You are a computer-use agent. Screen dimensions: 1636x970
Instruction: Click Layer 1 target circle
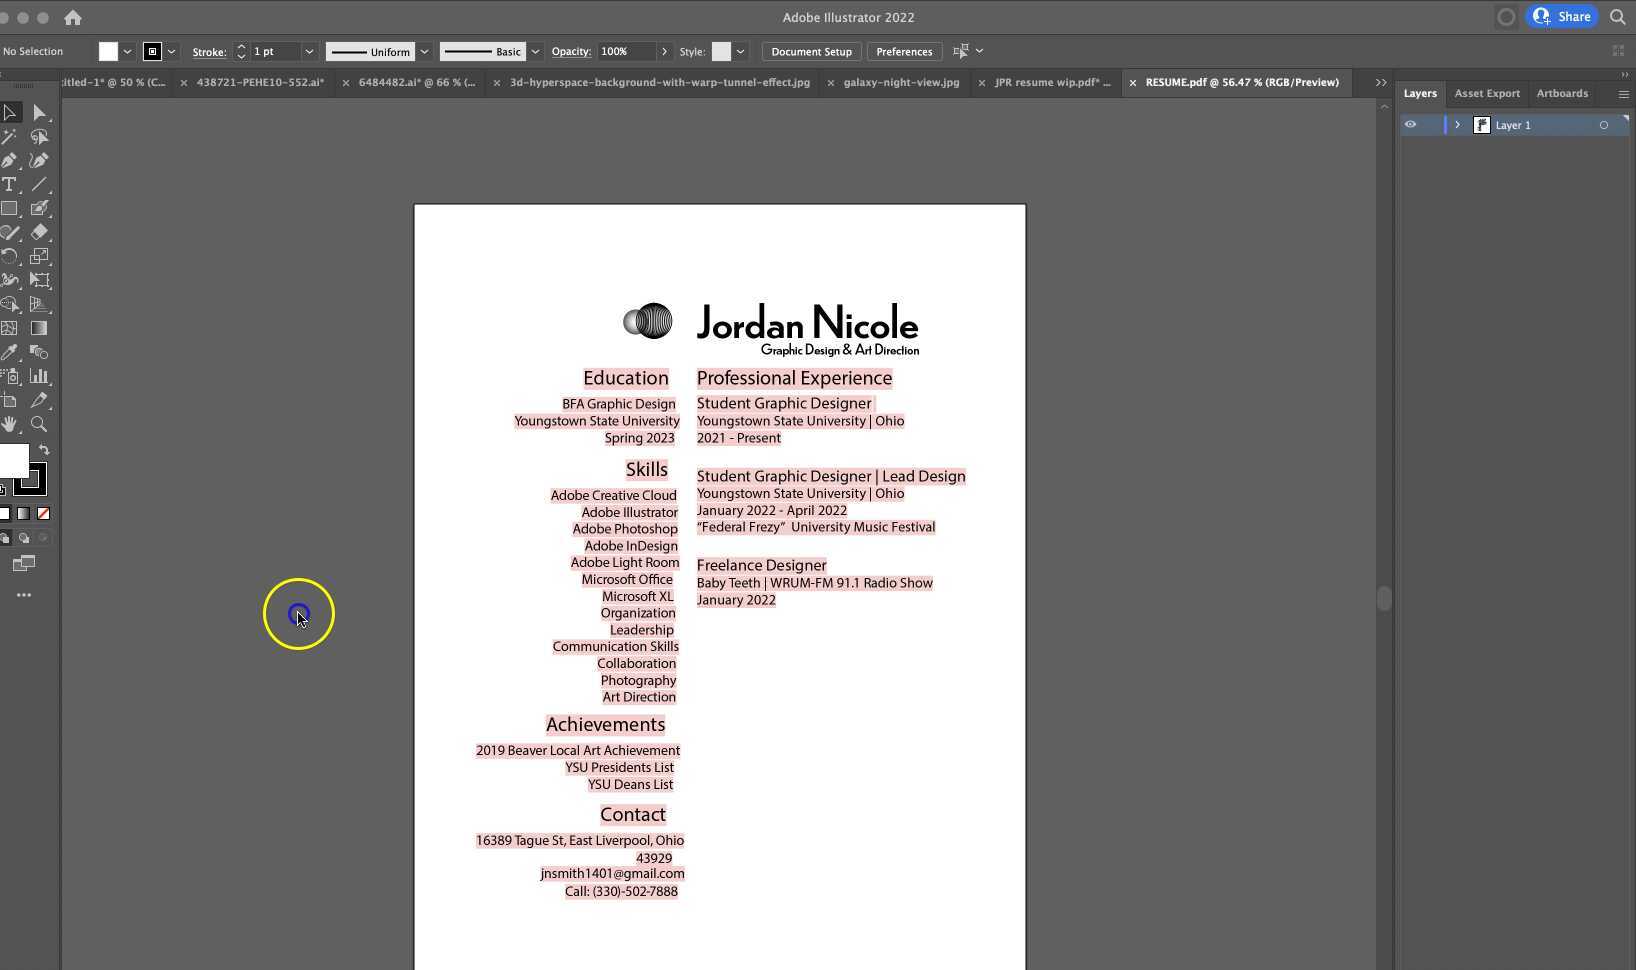pos(1603,125)
